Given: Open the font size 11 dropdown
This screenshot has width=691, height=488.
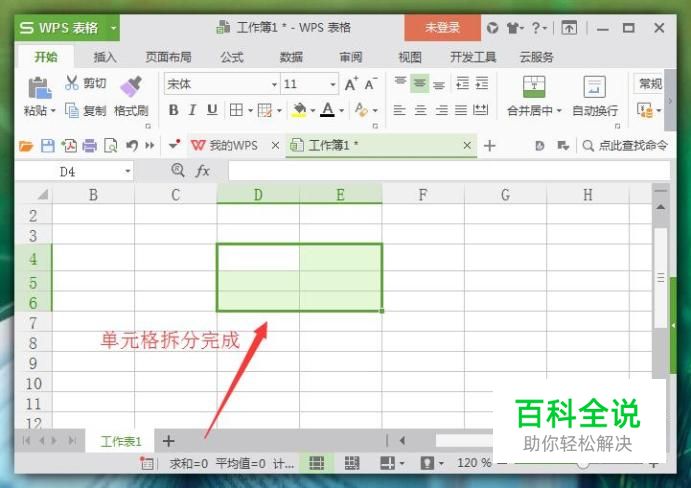Looking at the screenshot, I should (333, 84).
